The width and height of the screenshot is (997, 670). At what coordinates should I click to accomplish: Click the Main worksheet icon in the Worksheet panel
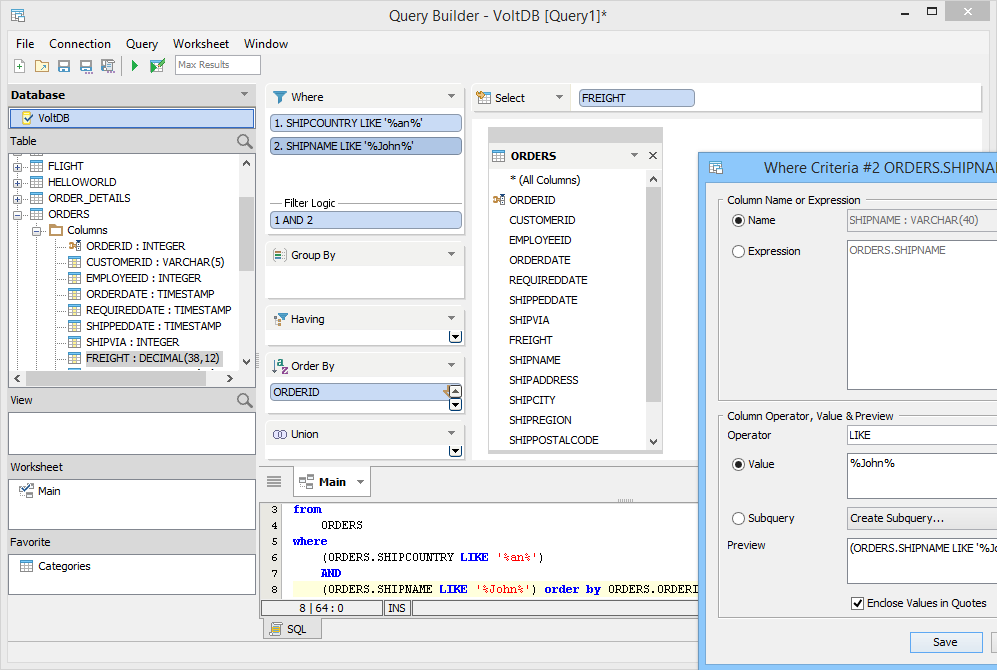click(x=26, y=491)
